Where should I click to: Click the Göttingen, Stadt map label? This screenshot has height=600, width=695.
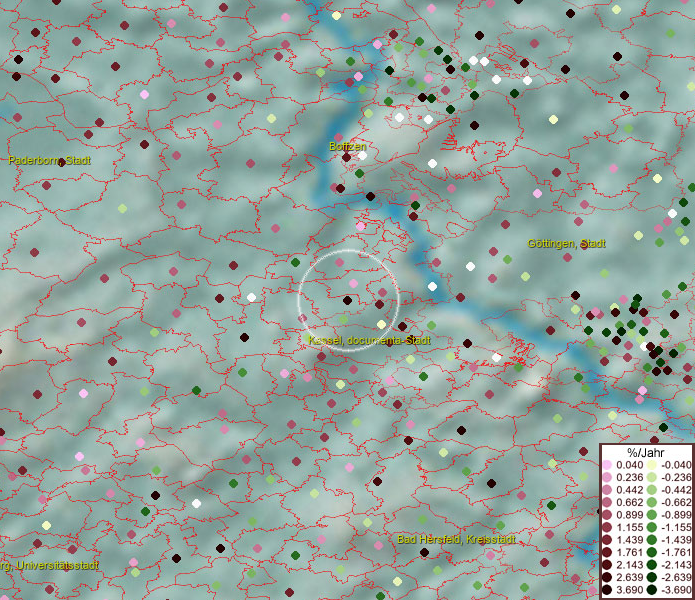tap(566, 243)
